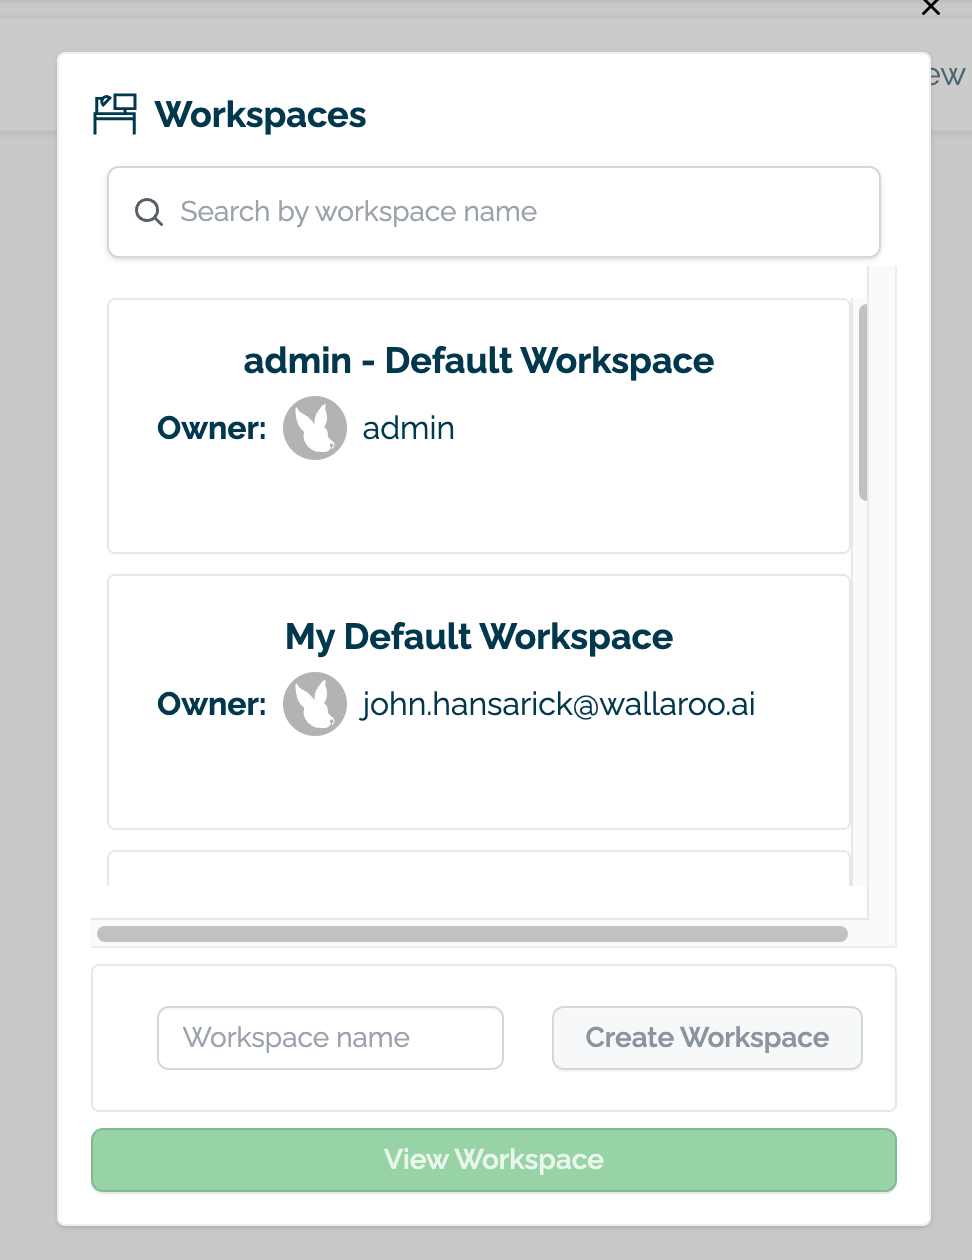
Task: Click the Workspaces flag icon in the header
Action: point(113,113)
